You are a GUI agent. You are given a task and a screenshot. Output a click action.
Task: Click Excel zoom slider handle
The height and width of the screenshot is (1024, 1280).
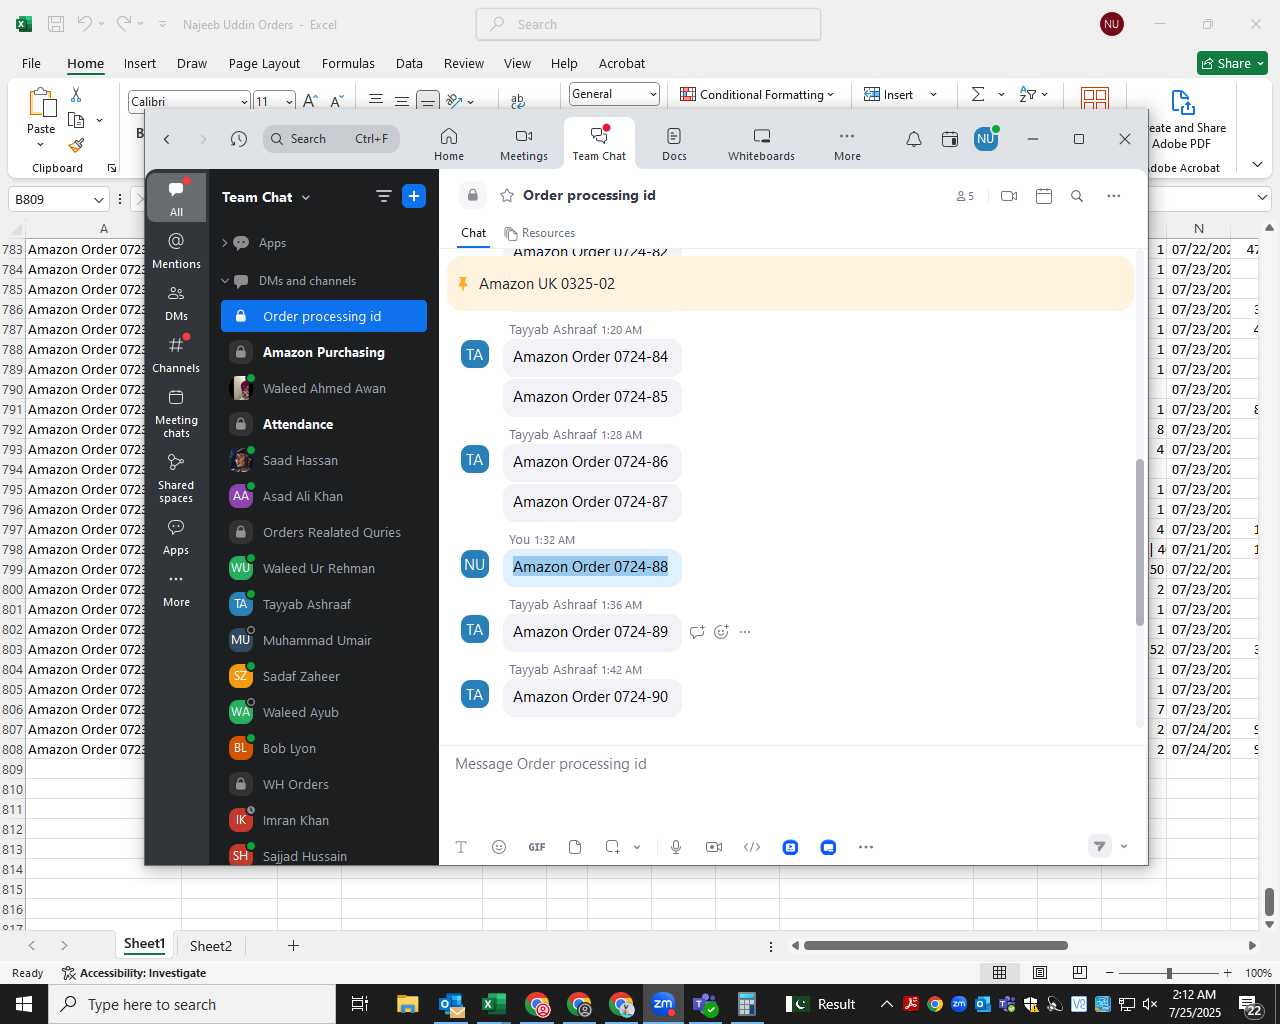[x=1169, y=973]
